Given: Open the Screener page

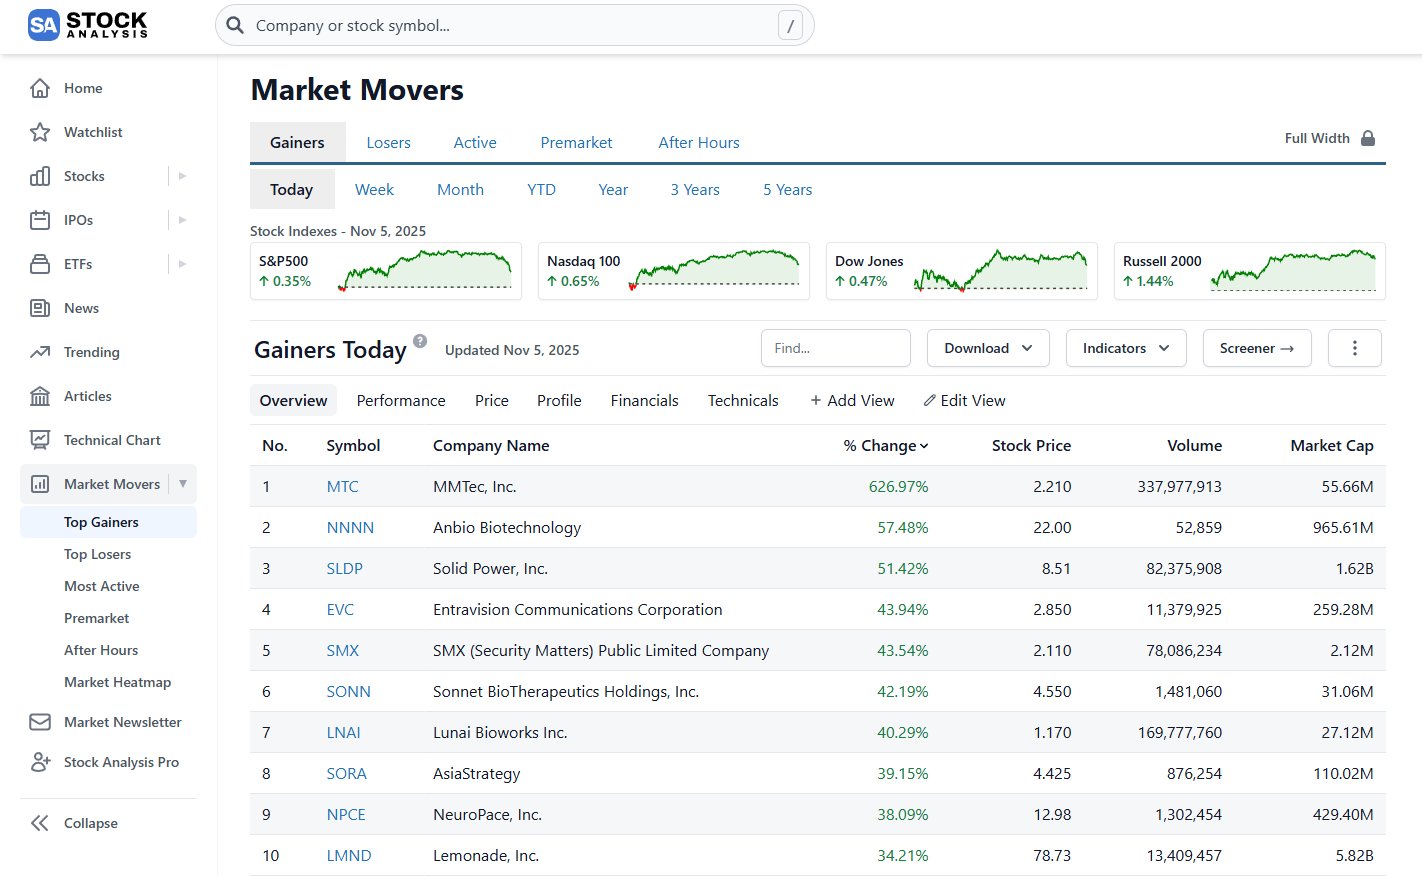Looking at the screenshot, I should pyautogui.click(x=1257, y=347).
